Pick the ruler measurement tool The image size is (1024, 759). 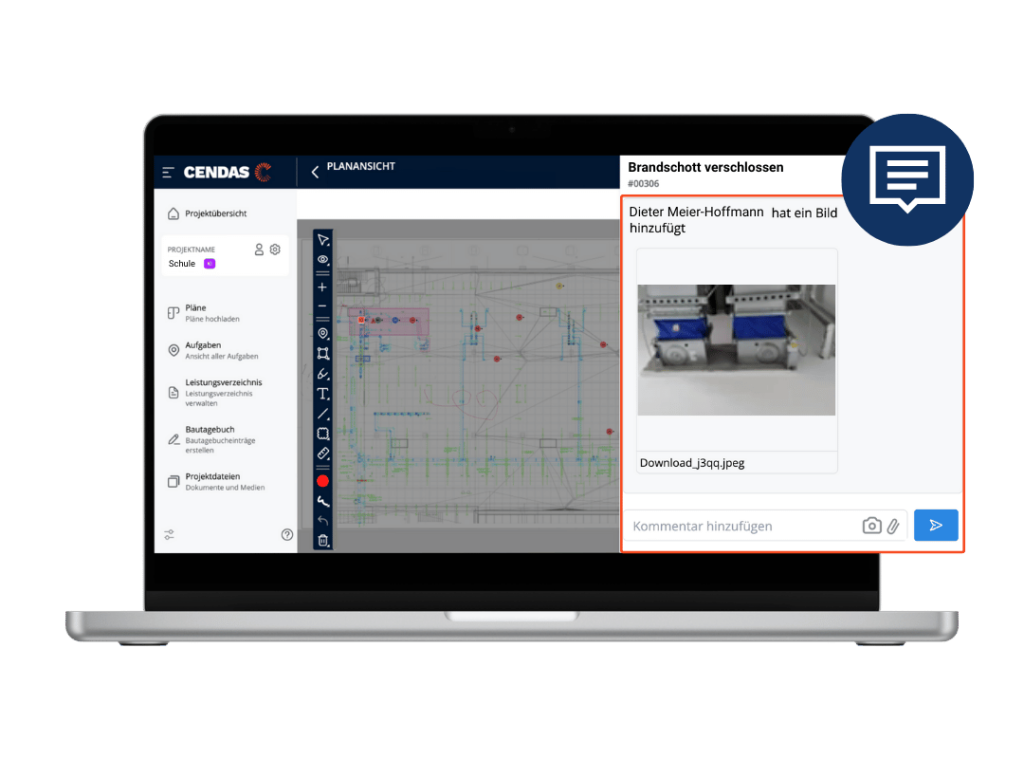pos(323,454)
